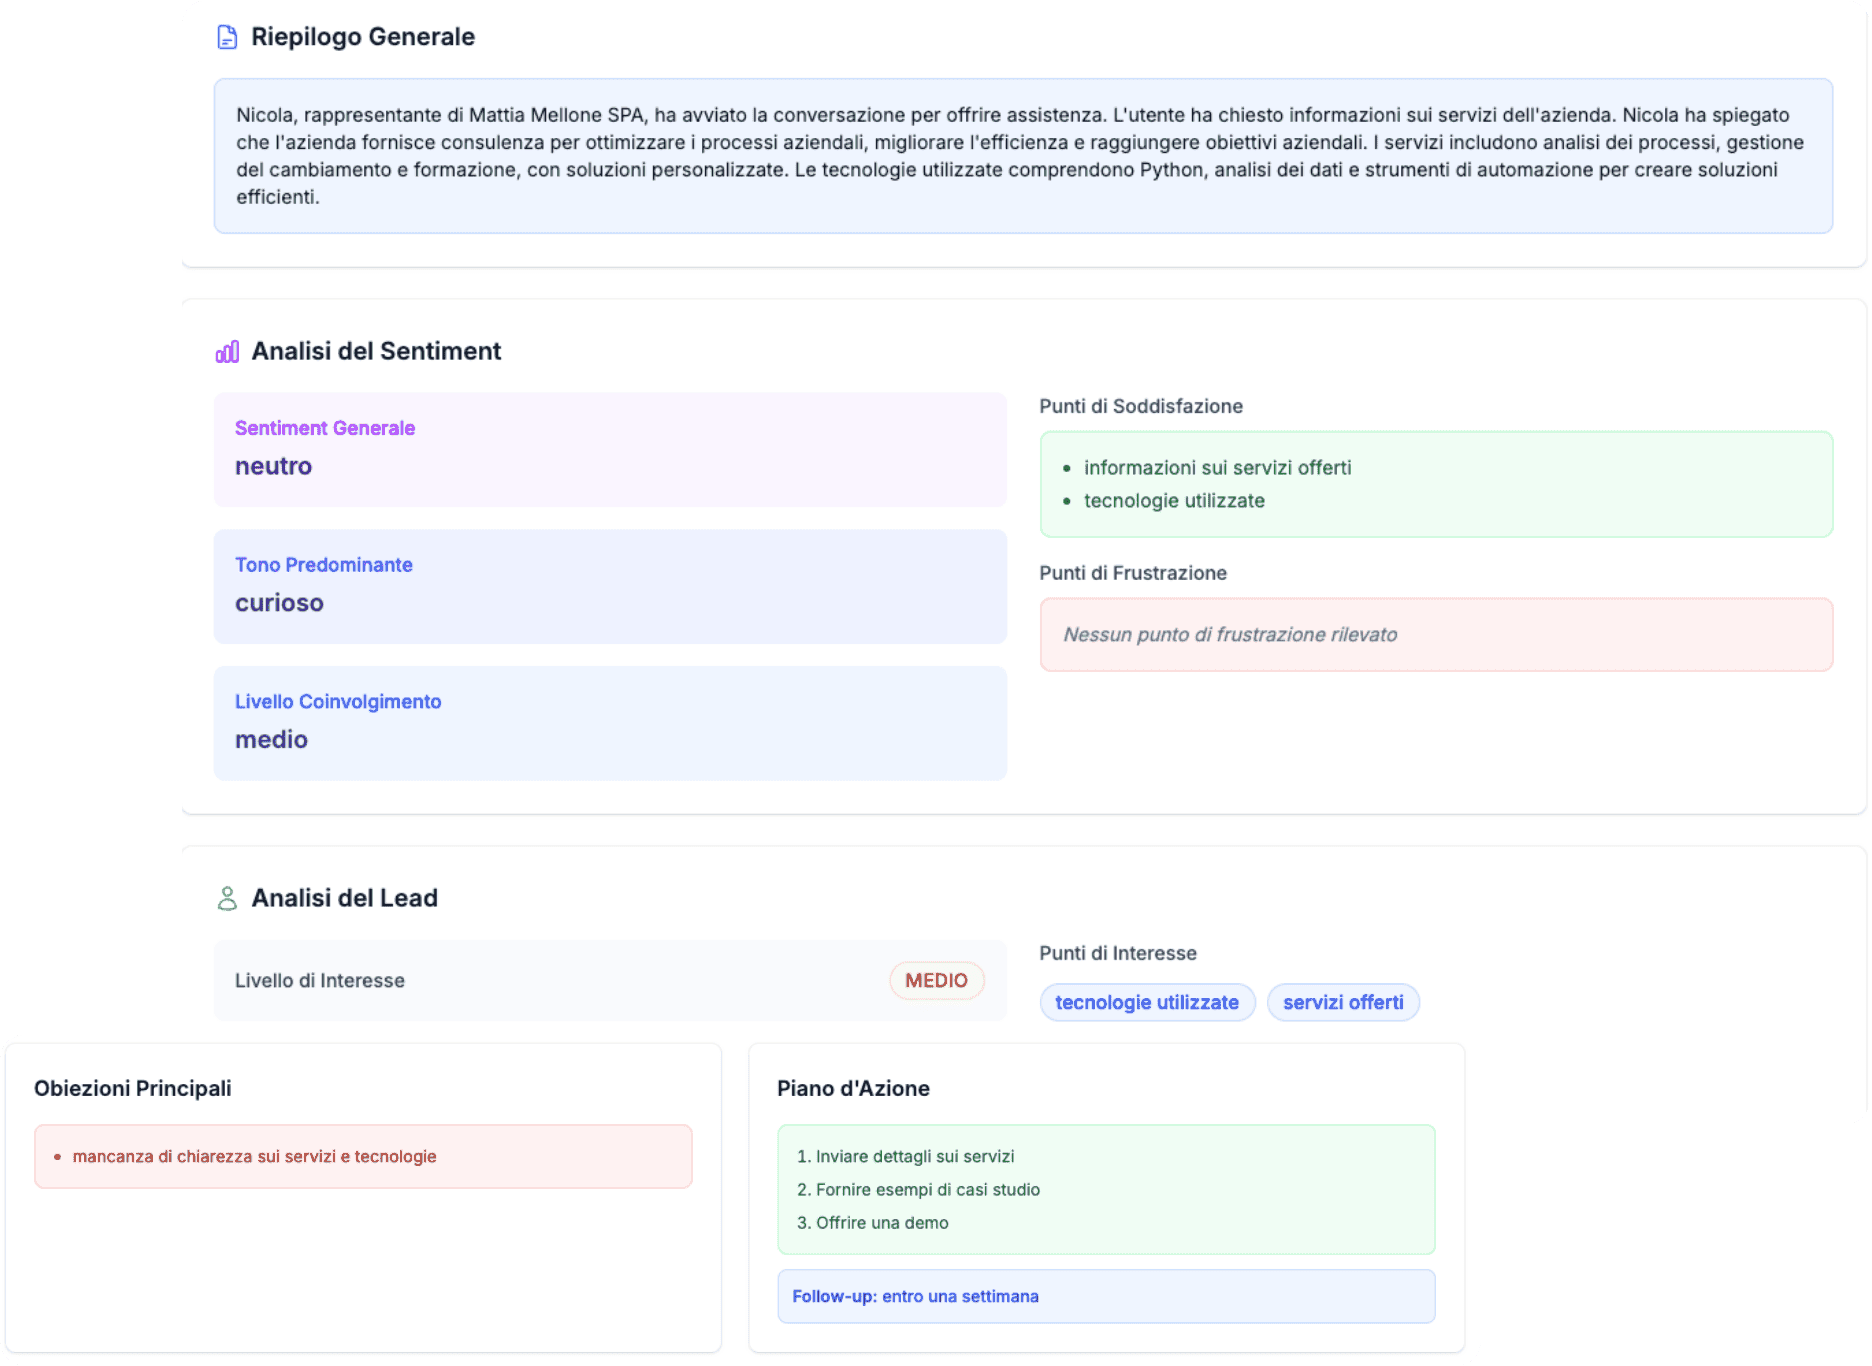Click action step 'Fornire esempi di casi studio'
The width and height of the screenshot is (1872, 1366).
[x=927, y=1189]
